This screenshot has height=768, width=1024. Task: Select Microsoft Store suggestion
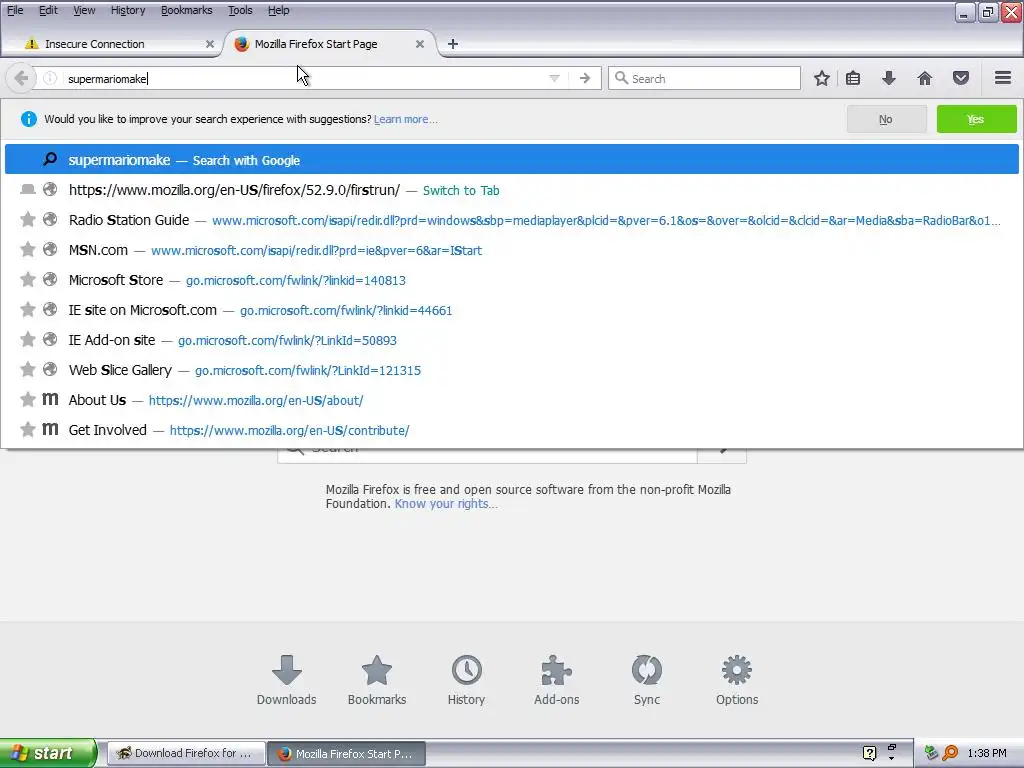click(511, 280)
